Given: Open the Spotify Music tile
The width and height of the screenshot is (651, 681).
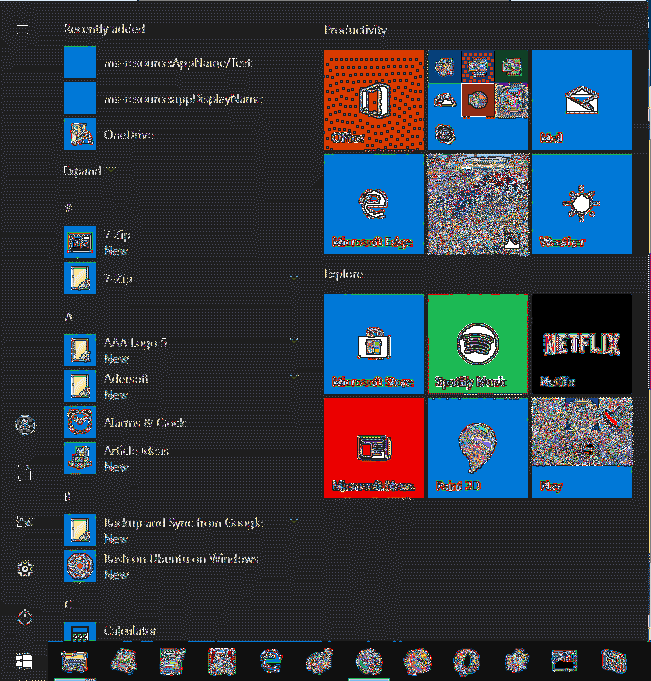Looking at the screenshot, I should [477, 342].
